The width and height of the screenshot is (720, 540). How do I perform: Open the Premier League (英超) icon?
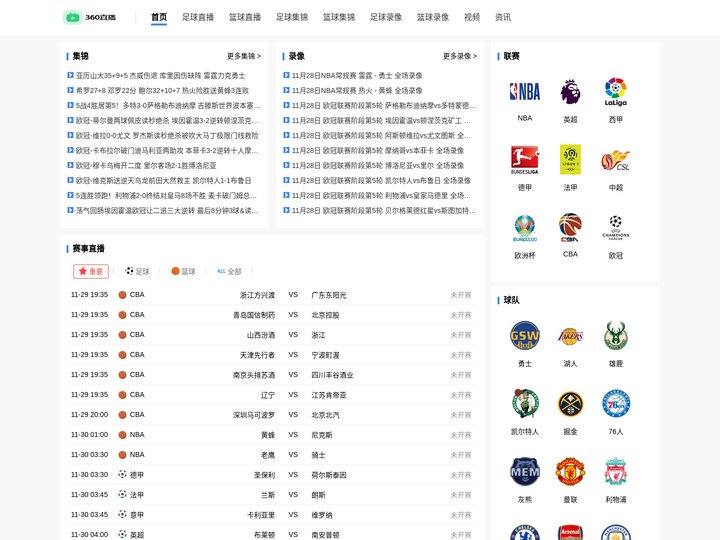point(570,91)
